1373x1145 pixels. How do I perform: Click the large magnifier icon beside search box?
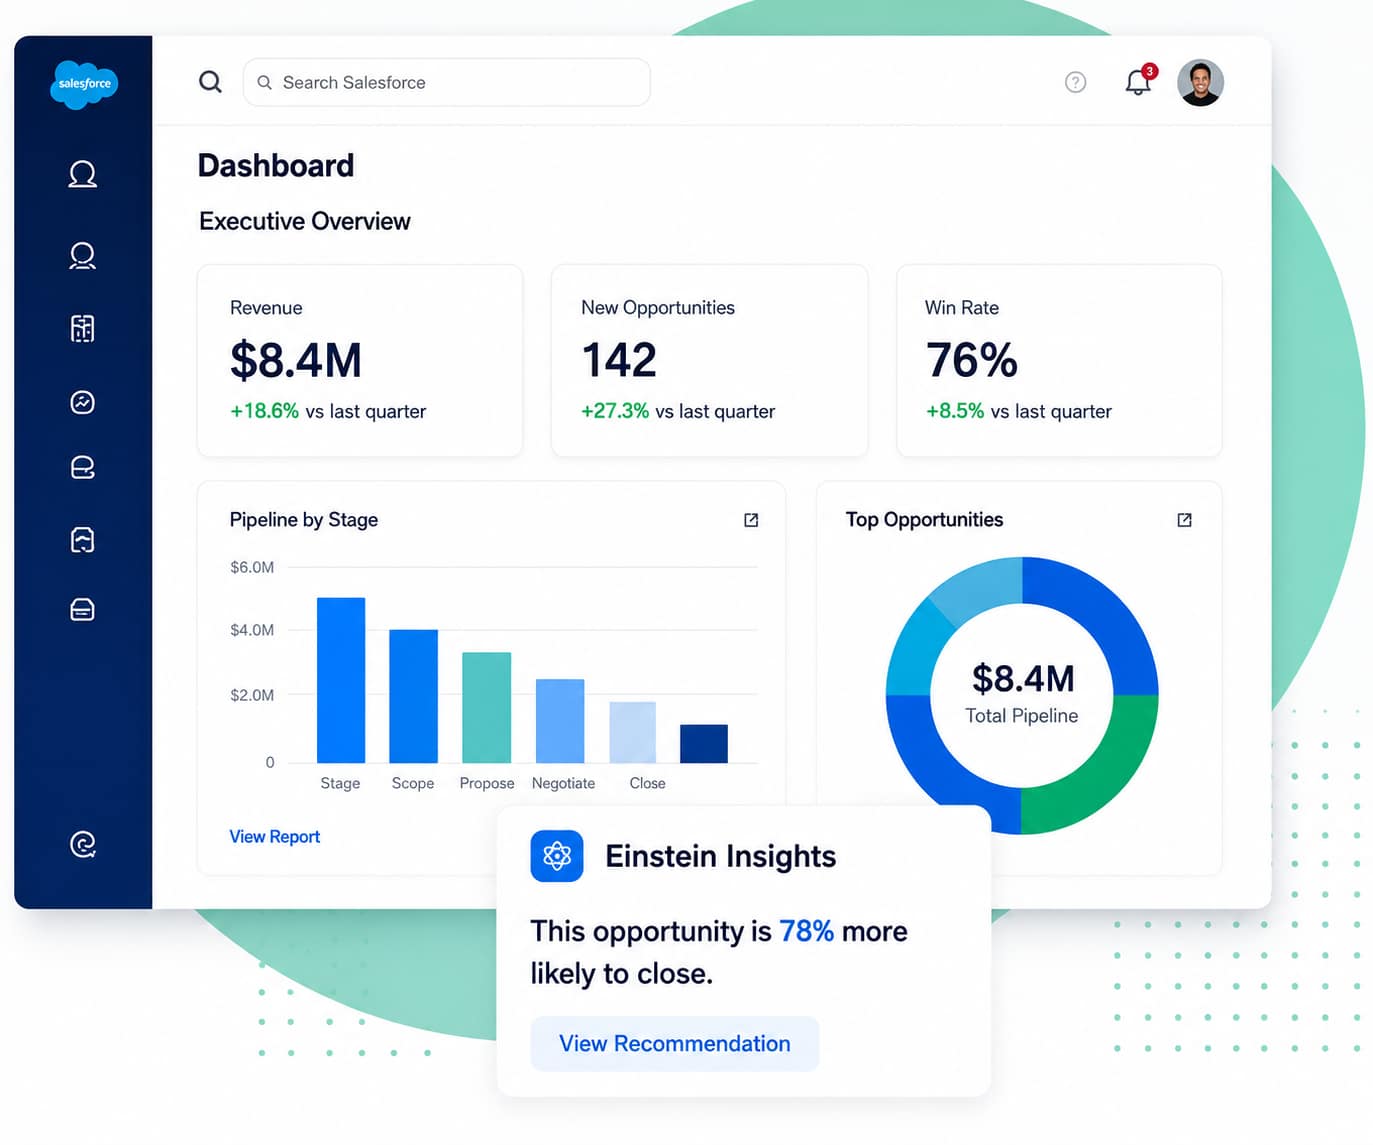210,82
